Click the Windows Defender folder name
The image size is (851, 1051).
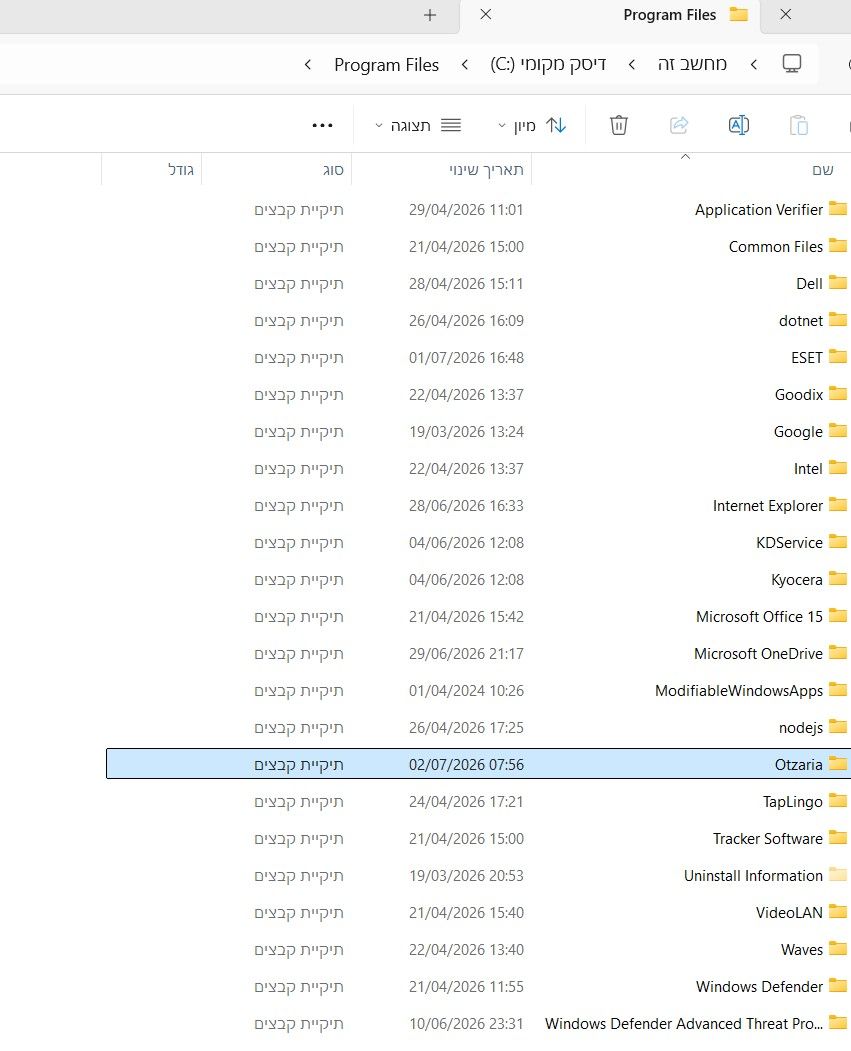tap(759, 987)
